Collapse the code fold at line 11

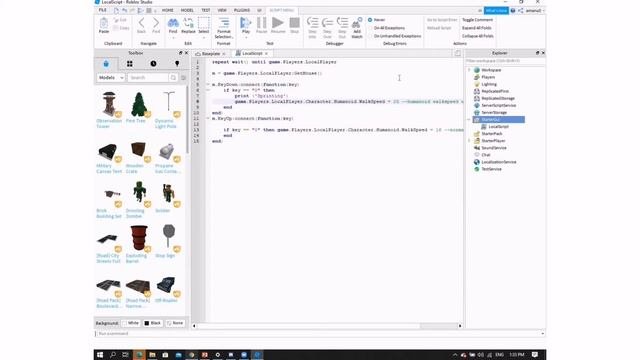pos(208,118)
